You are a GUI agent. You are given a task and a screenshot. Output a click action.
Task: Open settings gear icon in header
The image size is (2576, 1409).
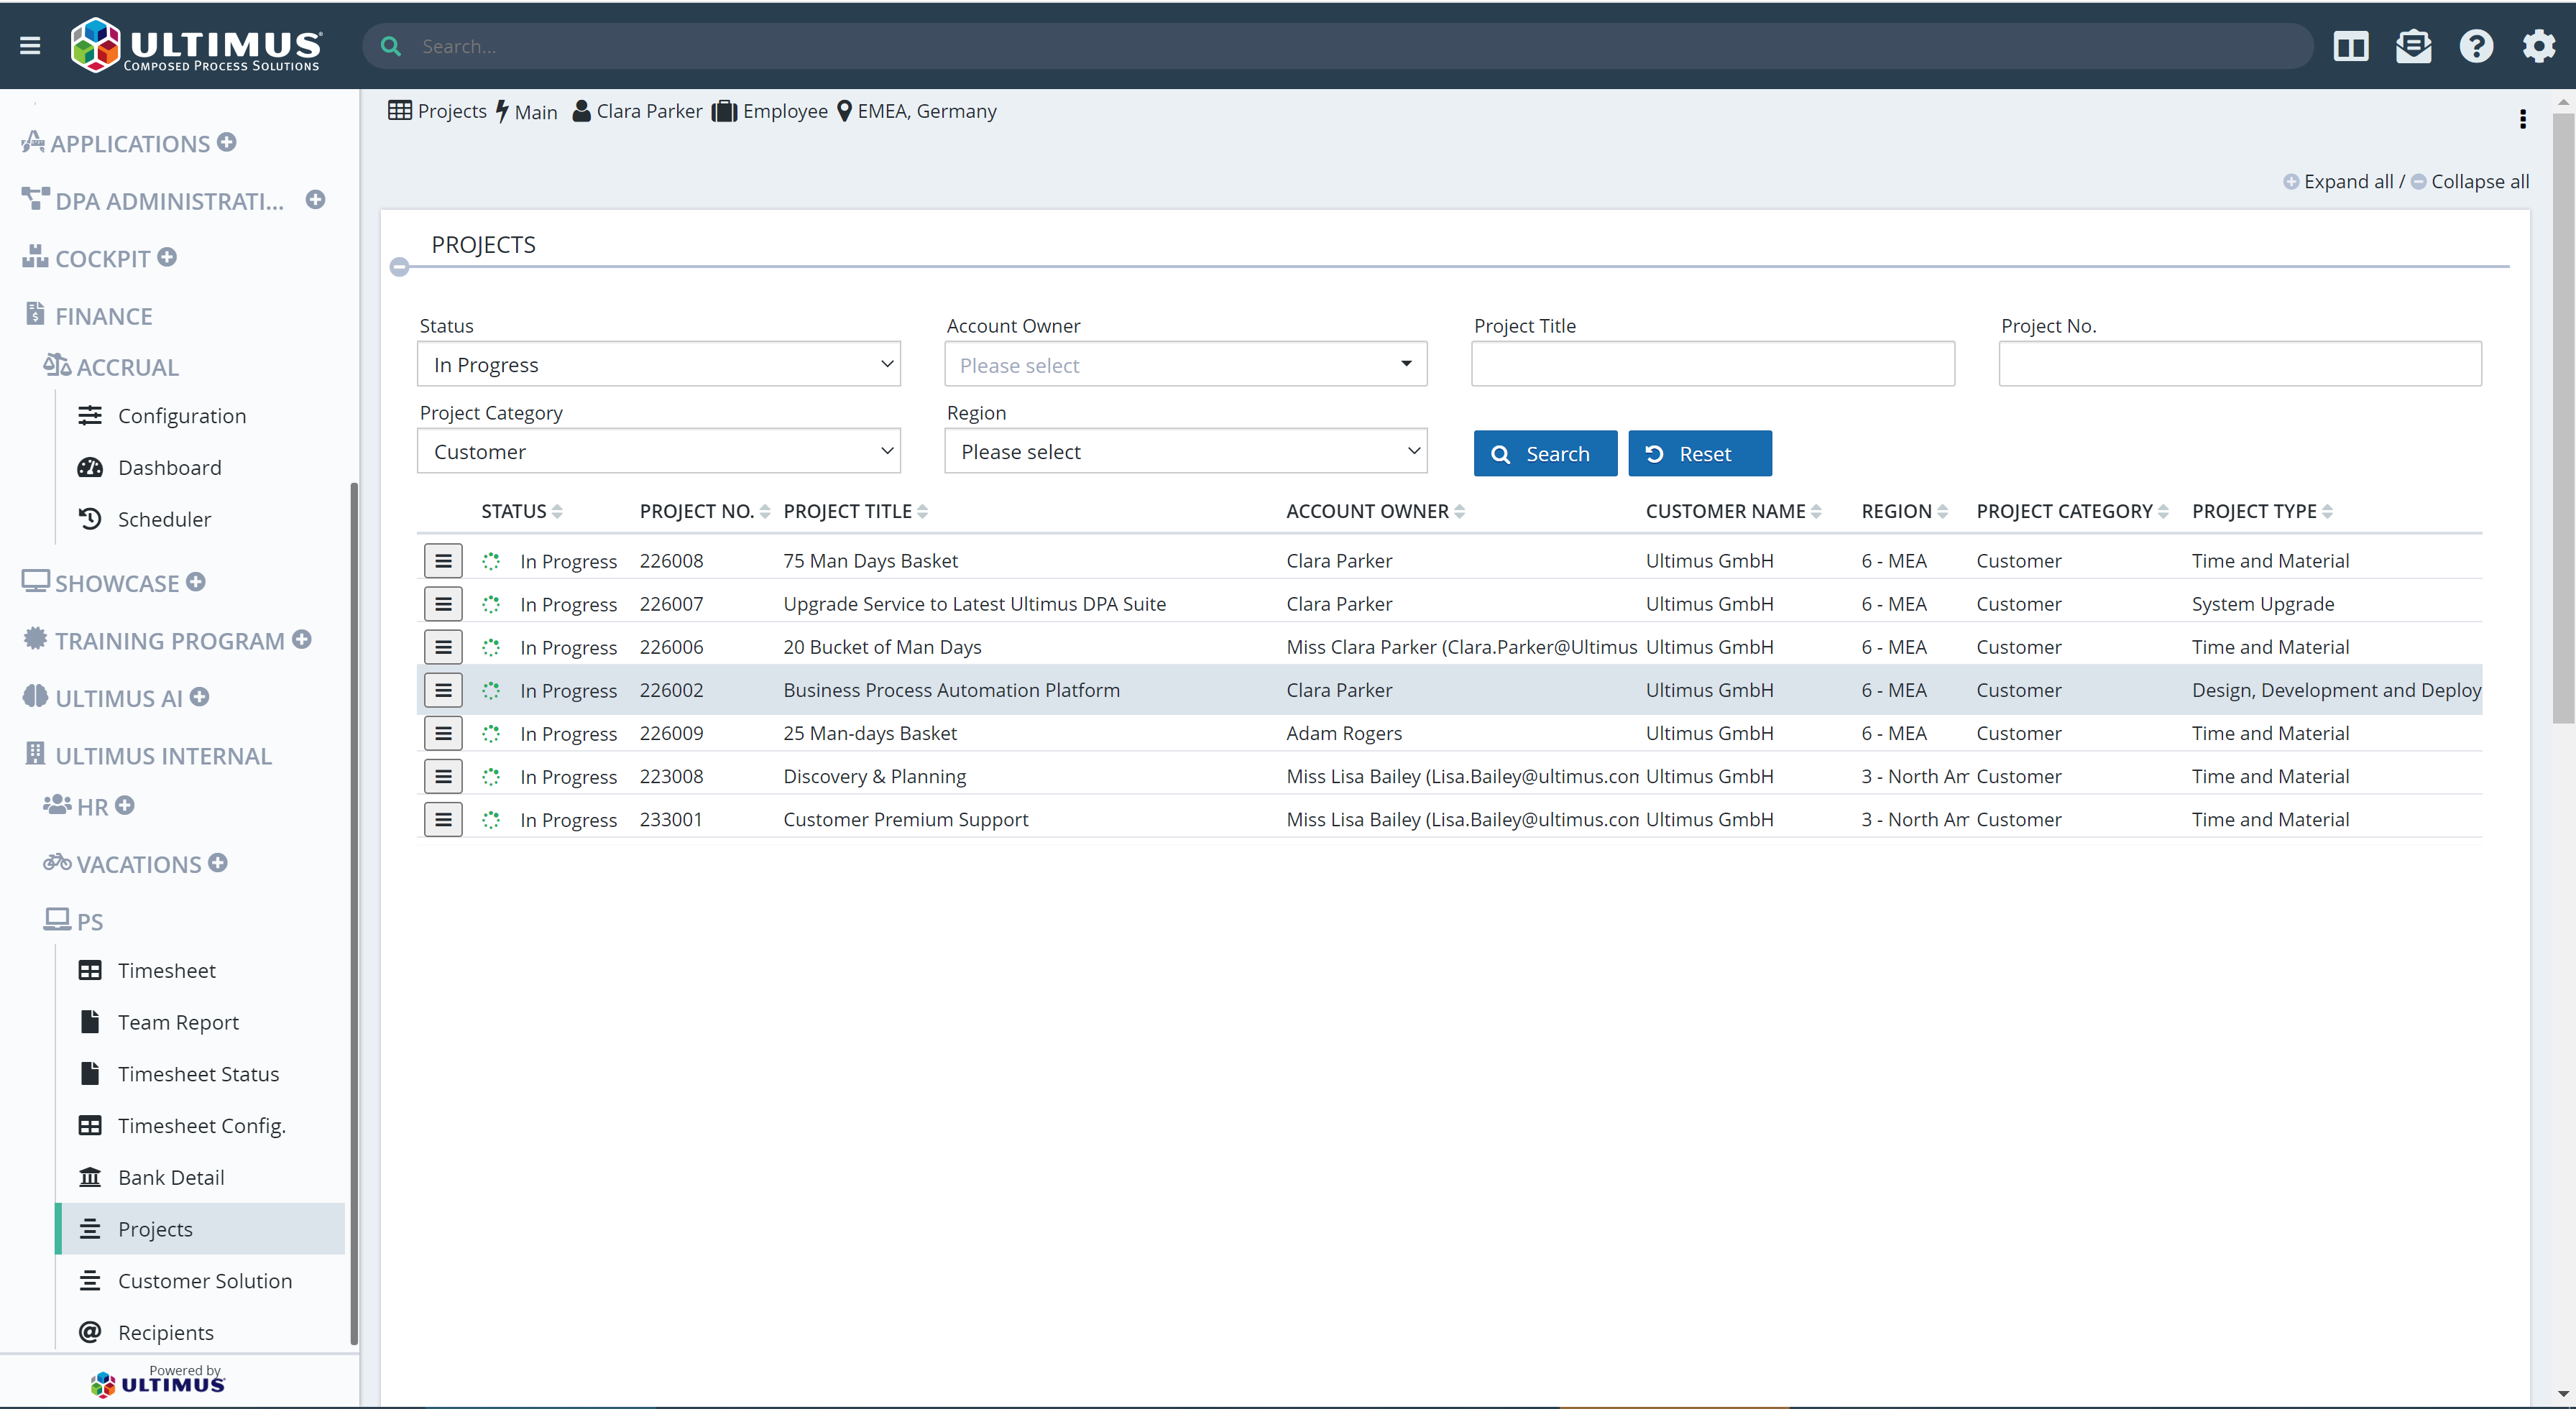[x=2538, y=46]
